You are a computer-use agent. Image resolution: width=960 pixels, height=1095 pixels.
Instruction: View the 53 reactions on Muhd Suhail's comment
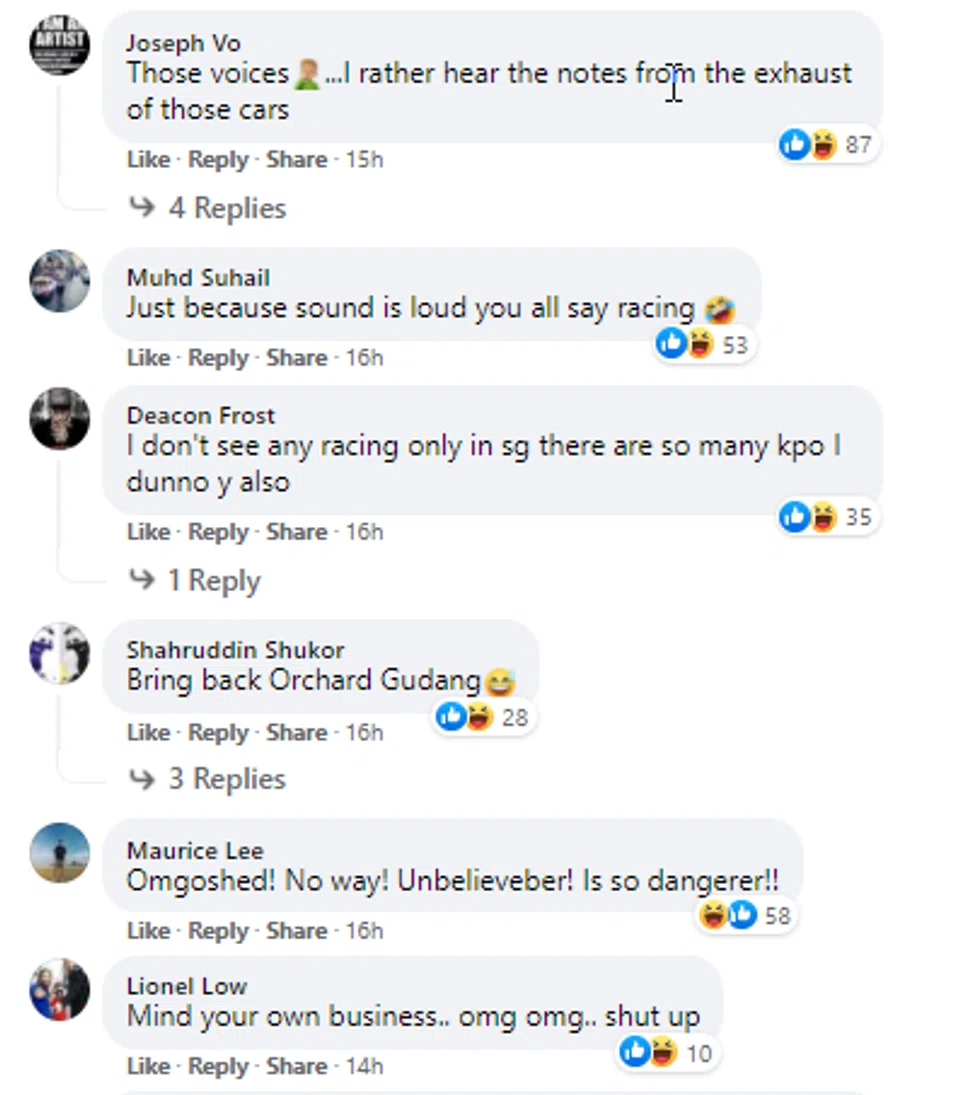(x=703, y=345)
